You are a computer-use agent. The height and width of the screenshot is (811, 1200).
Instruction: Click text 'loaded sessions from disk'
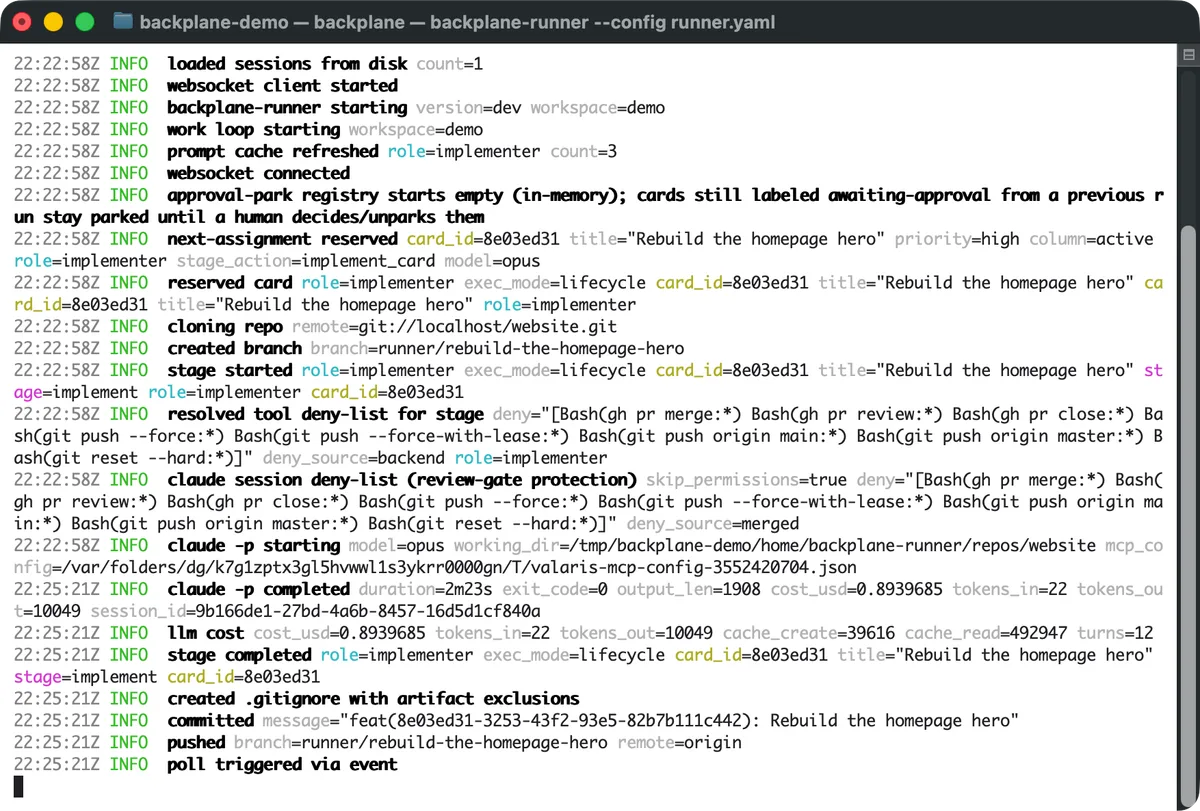tap(287, 64)
